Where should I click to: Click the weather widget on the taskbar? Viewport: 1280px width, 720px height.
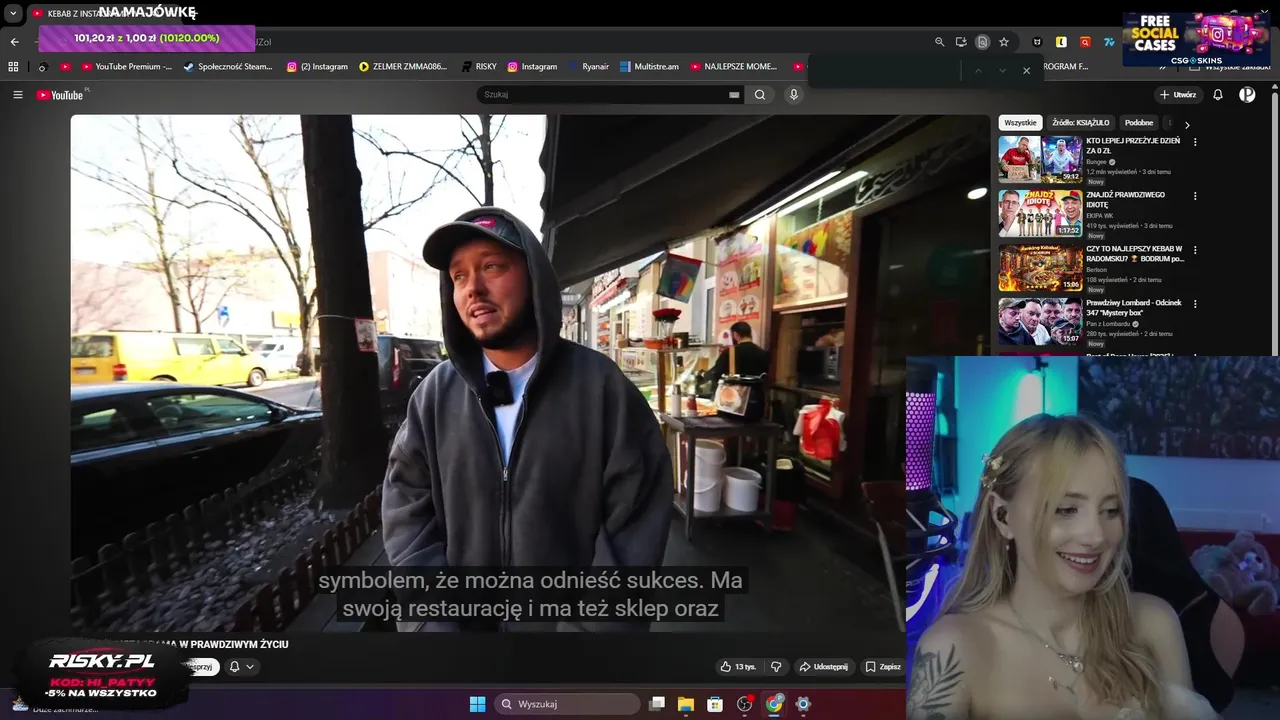pos(55,704)
